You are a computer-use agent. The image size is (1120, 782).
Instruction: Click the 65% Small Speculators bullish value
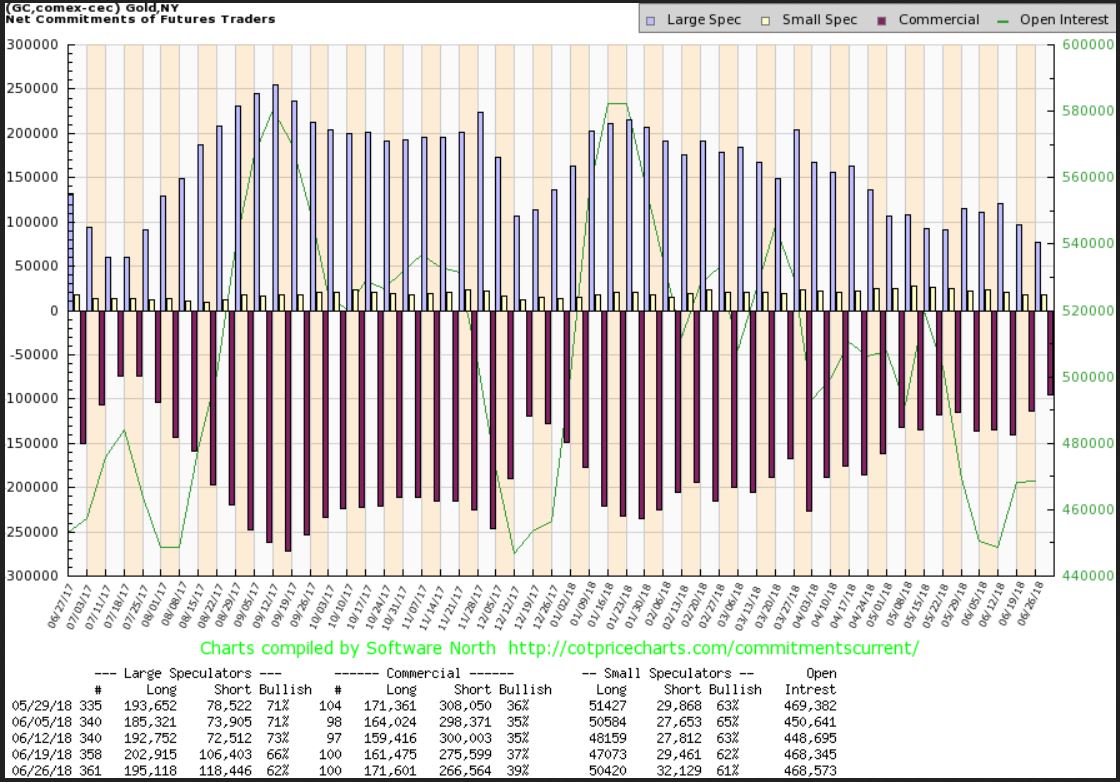tap(728, 722)
